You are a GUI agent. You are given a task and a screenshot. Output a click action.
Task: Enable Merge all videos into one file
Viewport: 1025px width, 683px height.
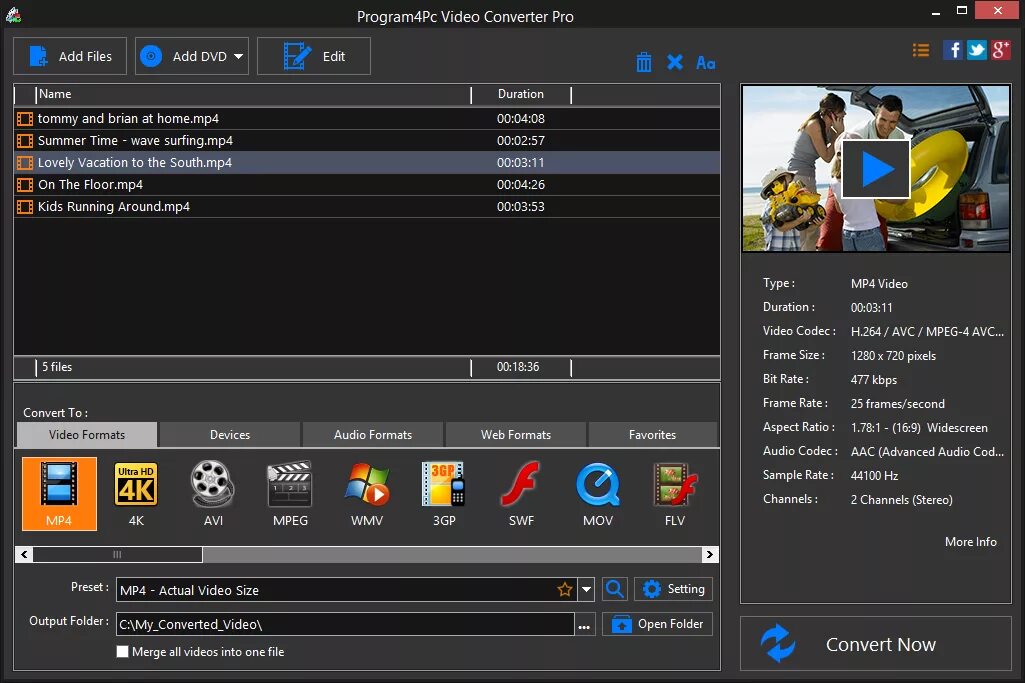[x=122, y=652]
